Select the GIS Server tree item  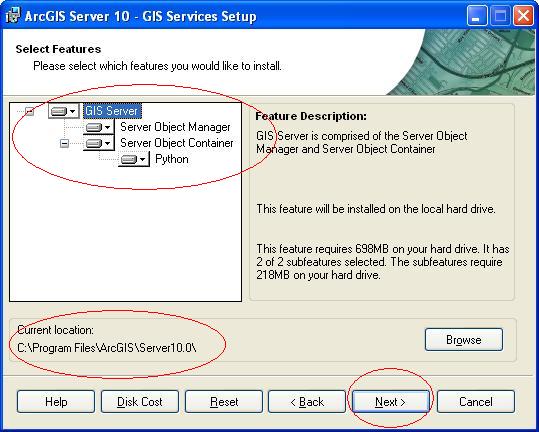(x=112, y=111)
